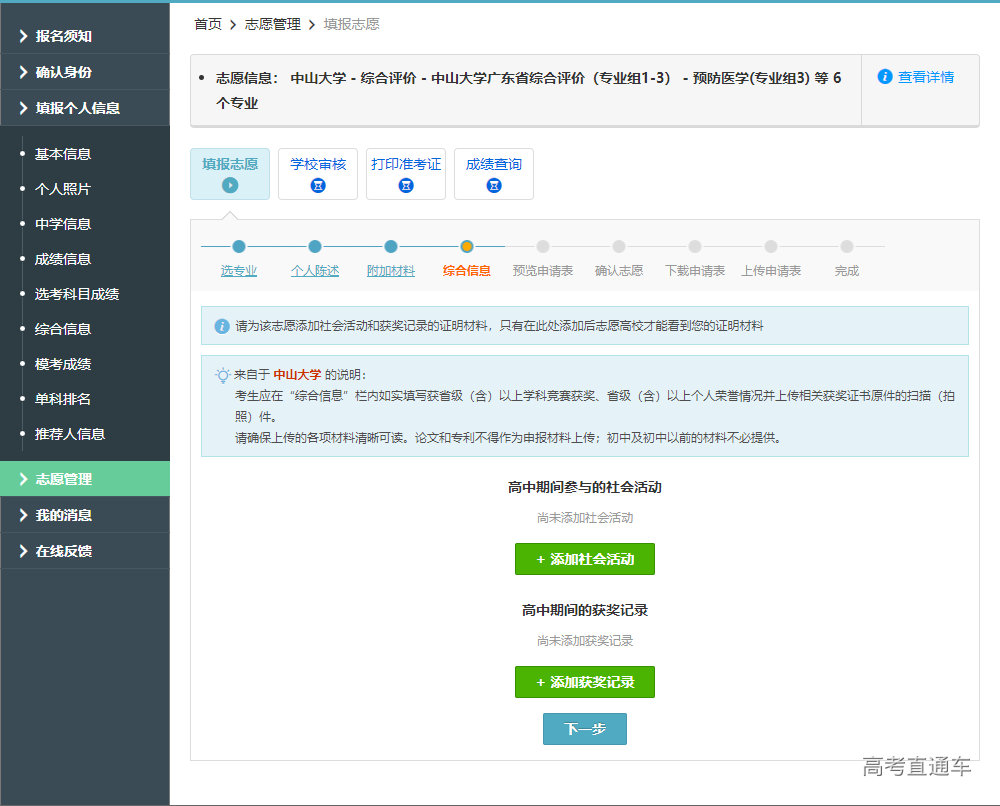Click the 完成 step circle at the end
Viewport: 1000px width, 806px height.
(846, 246)
